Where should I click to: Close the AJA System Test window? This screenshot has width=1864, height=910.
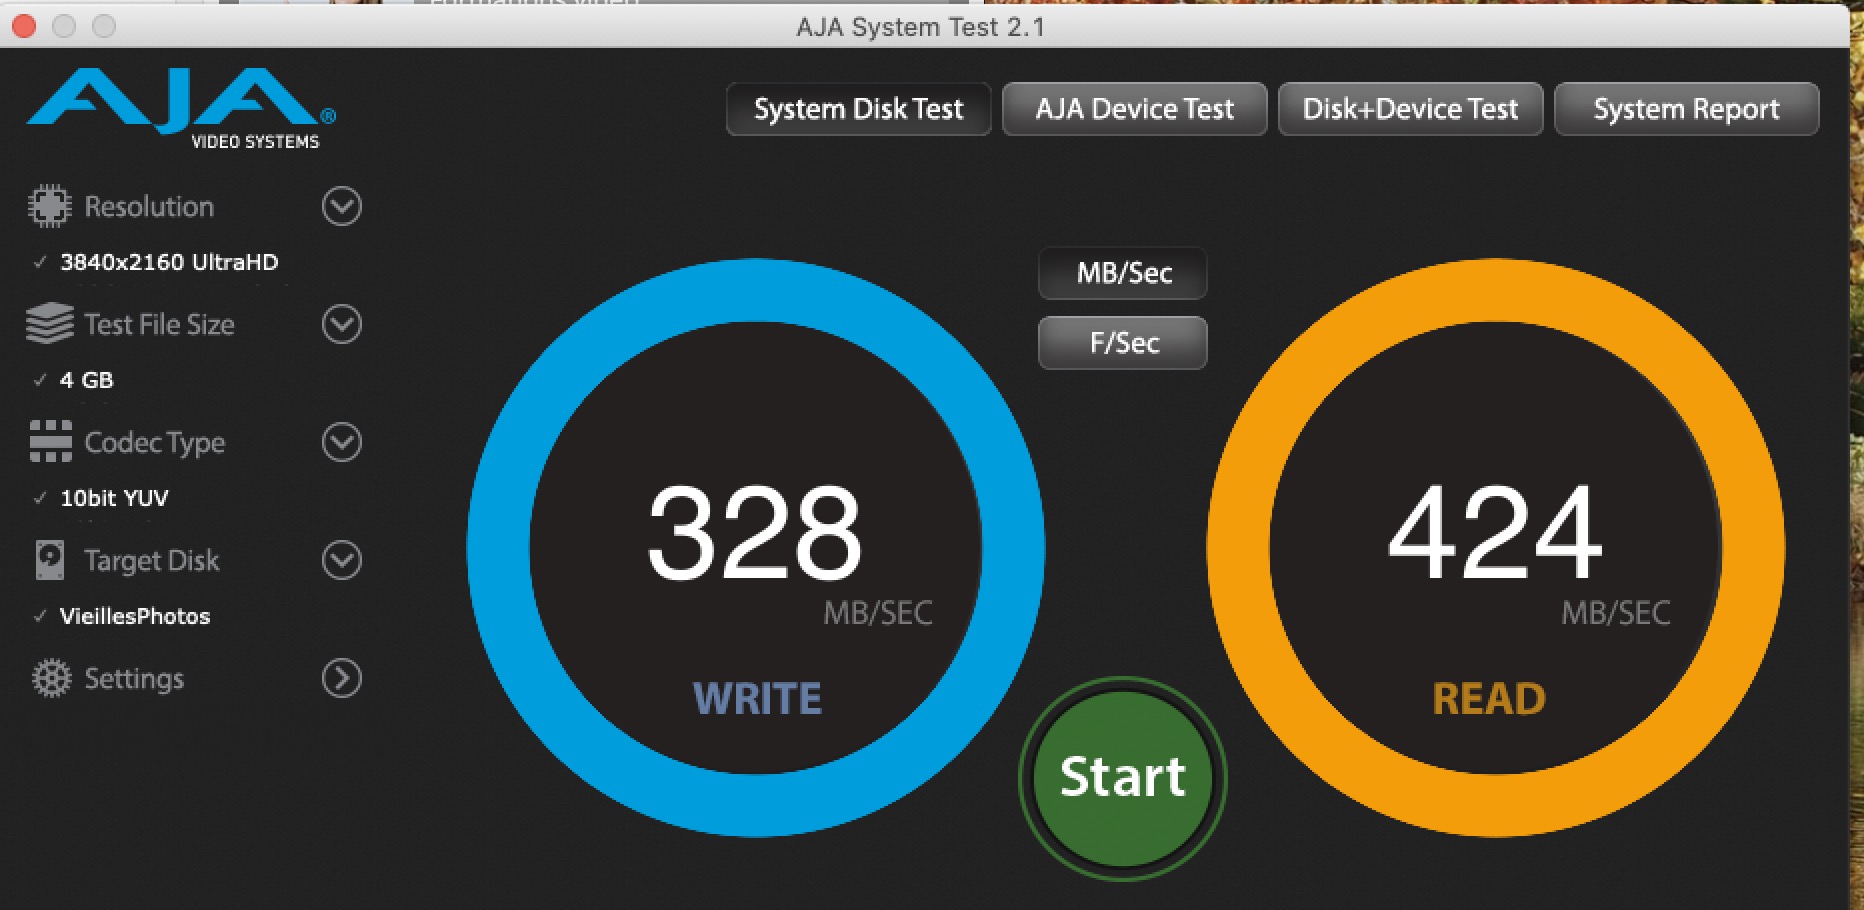coord(24,26)
